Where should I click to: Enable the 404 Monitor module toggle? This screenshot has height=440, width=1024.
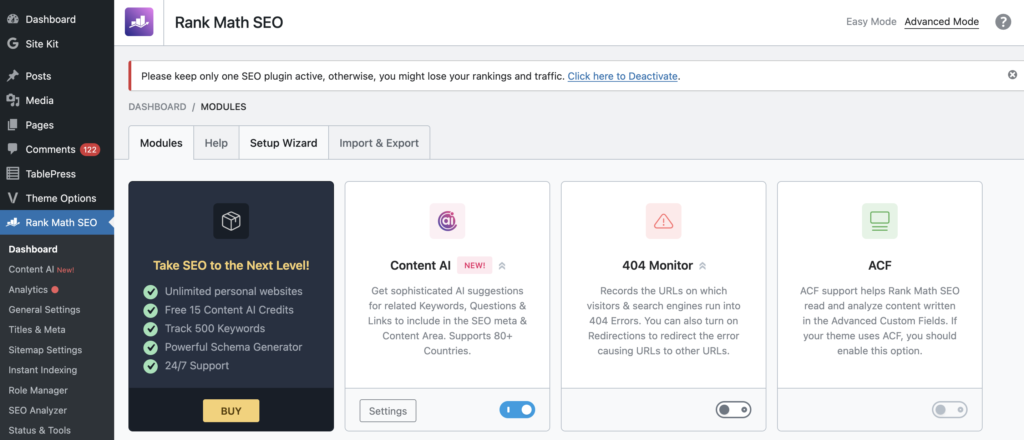(x=733, y=410)
